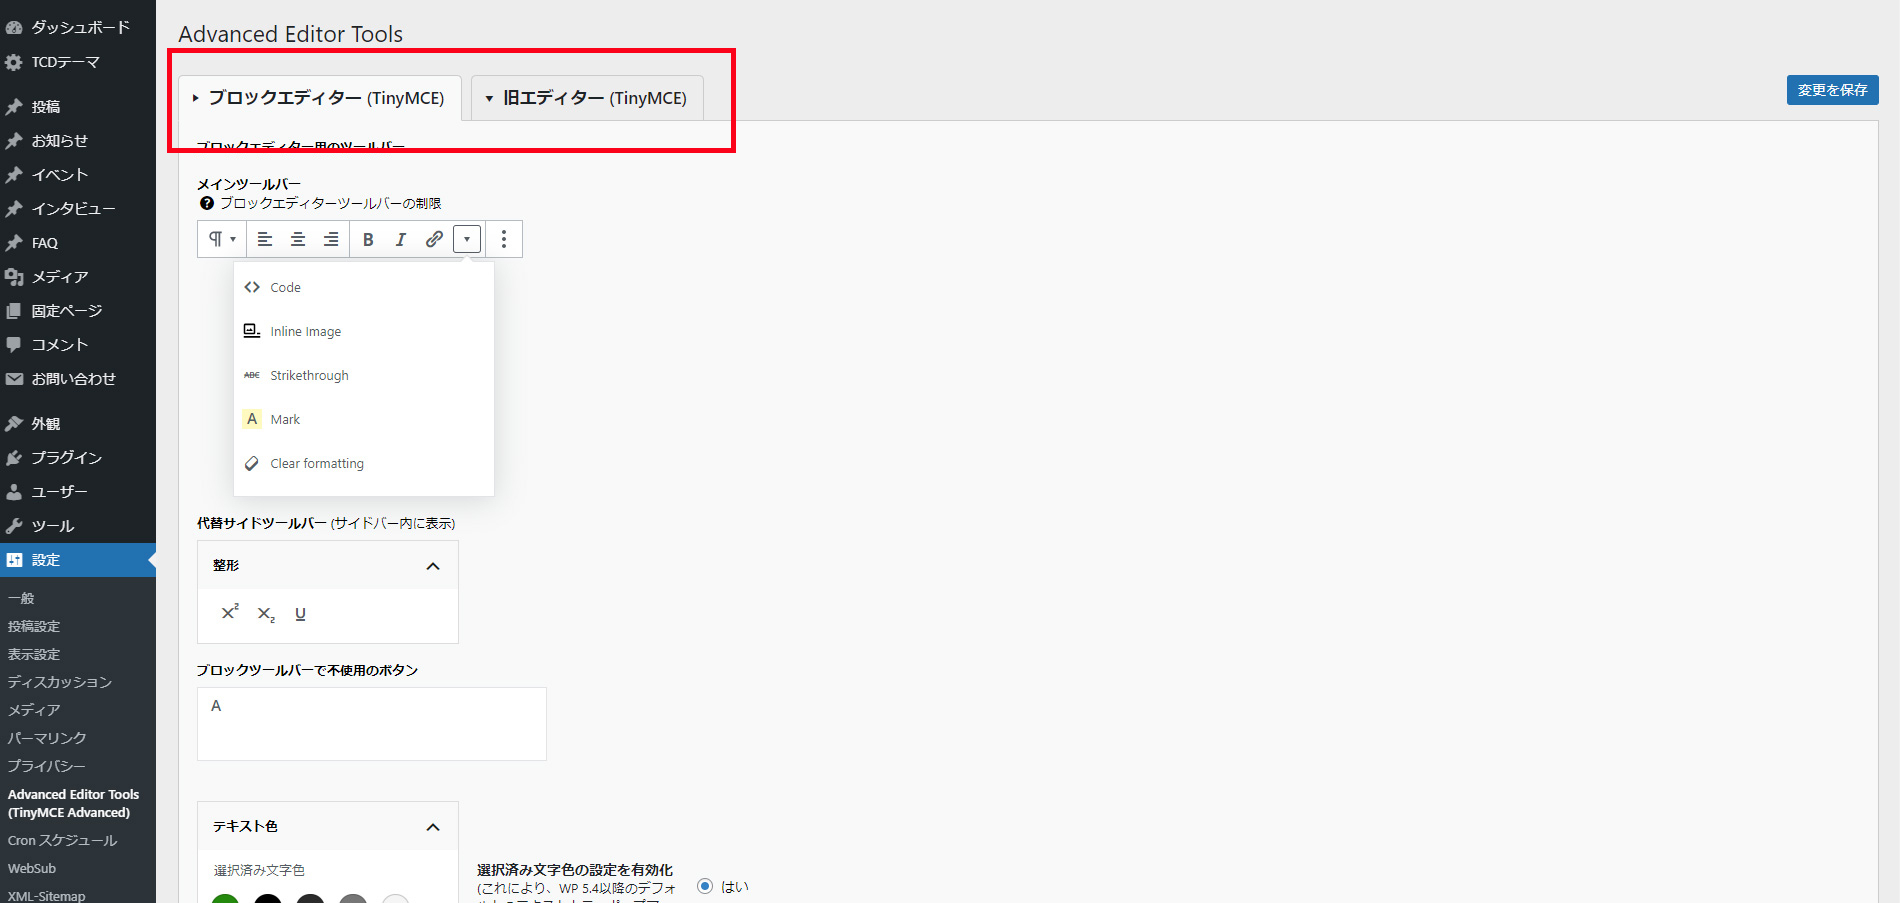1900x903 pixels.
Task: Collapse the テキスト色 panel
Action: pyautogui.click(x=433, y=827)
